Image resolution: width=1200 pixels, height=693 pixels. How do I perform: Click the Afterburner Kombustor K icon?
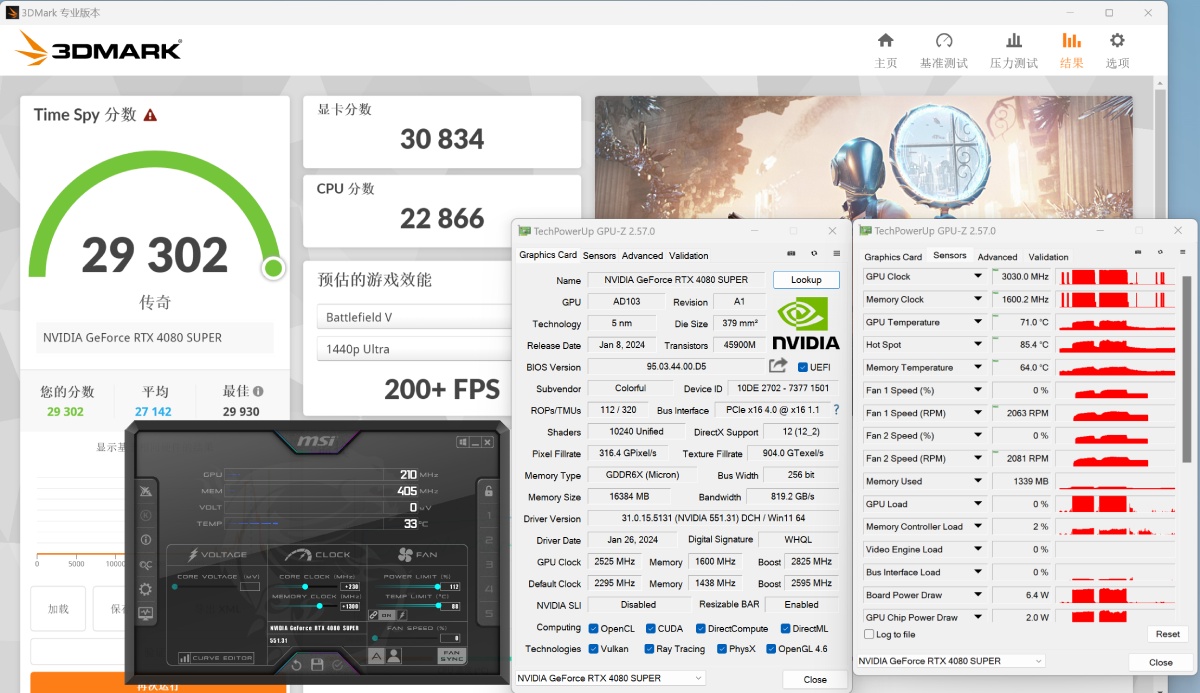[x=146, y=515]
